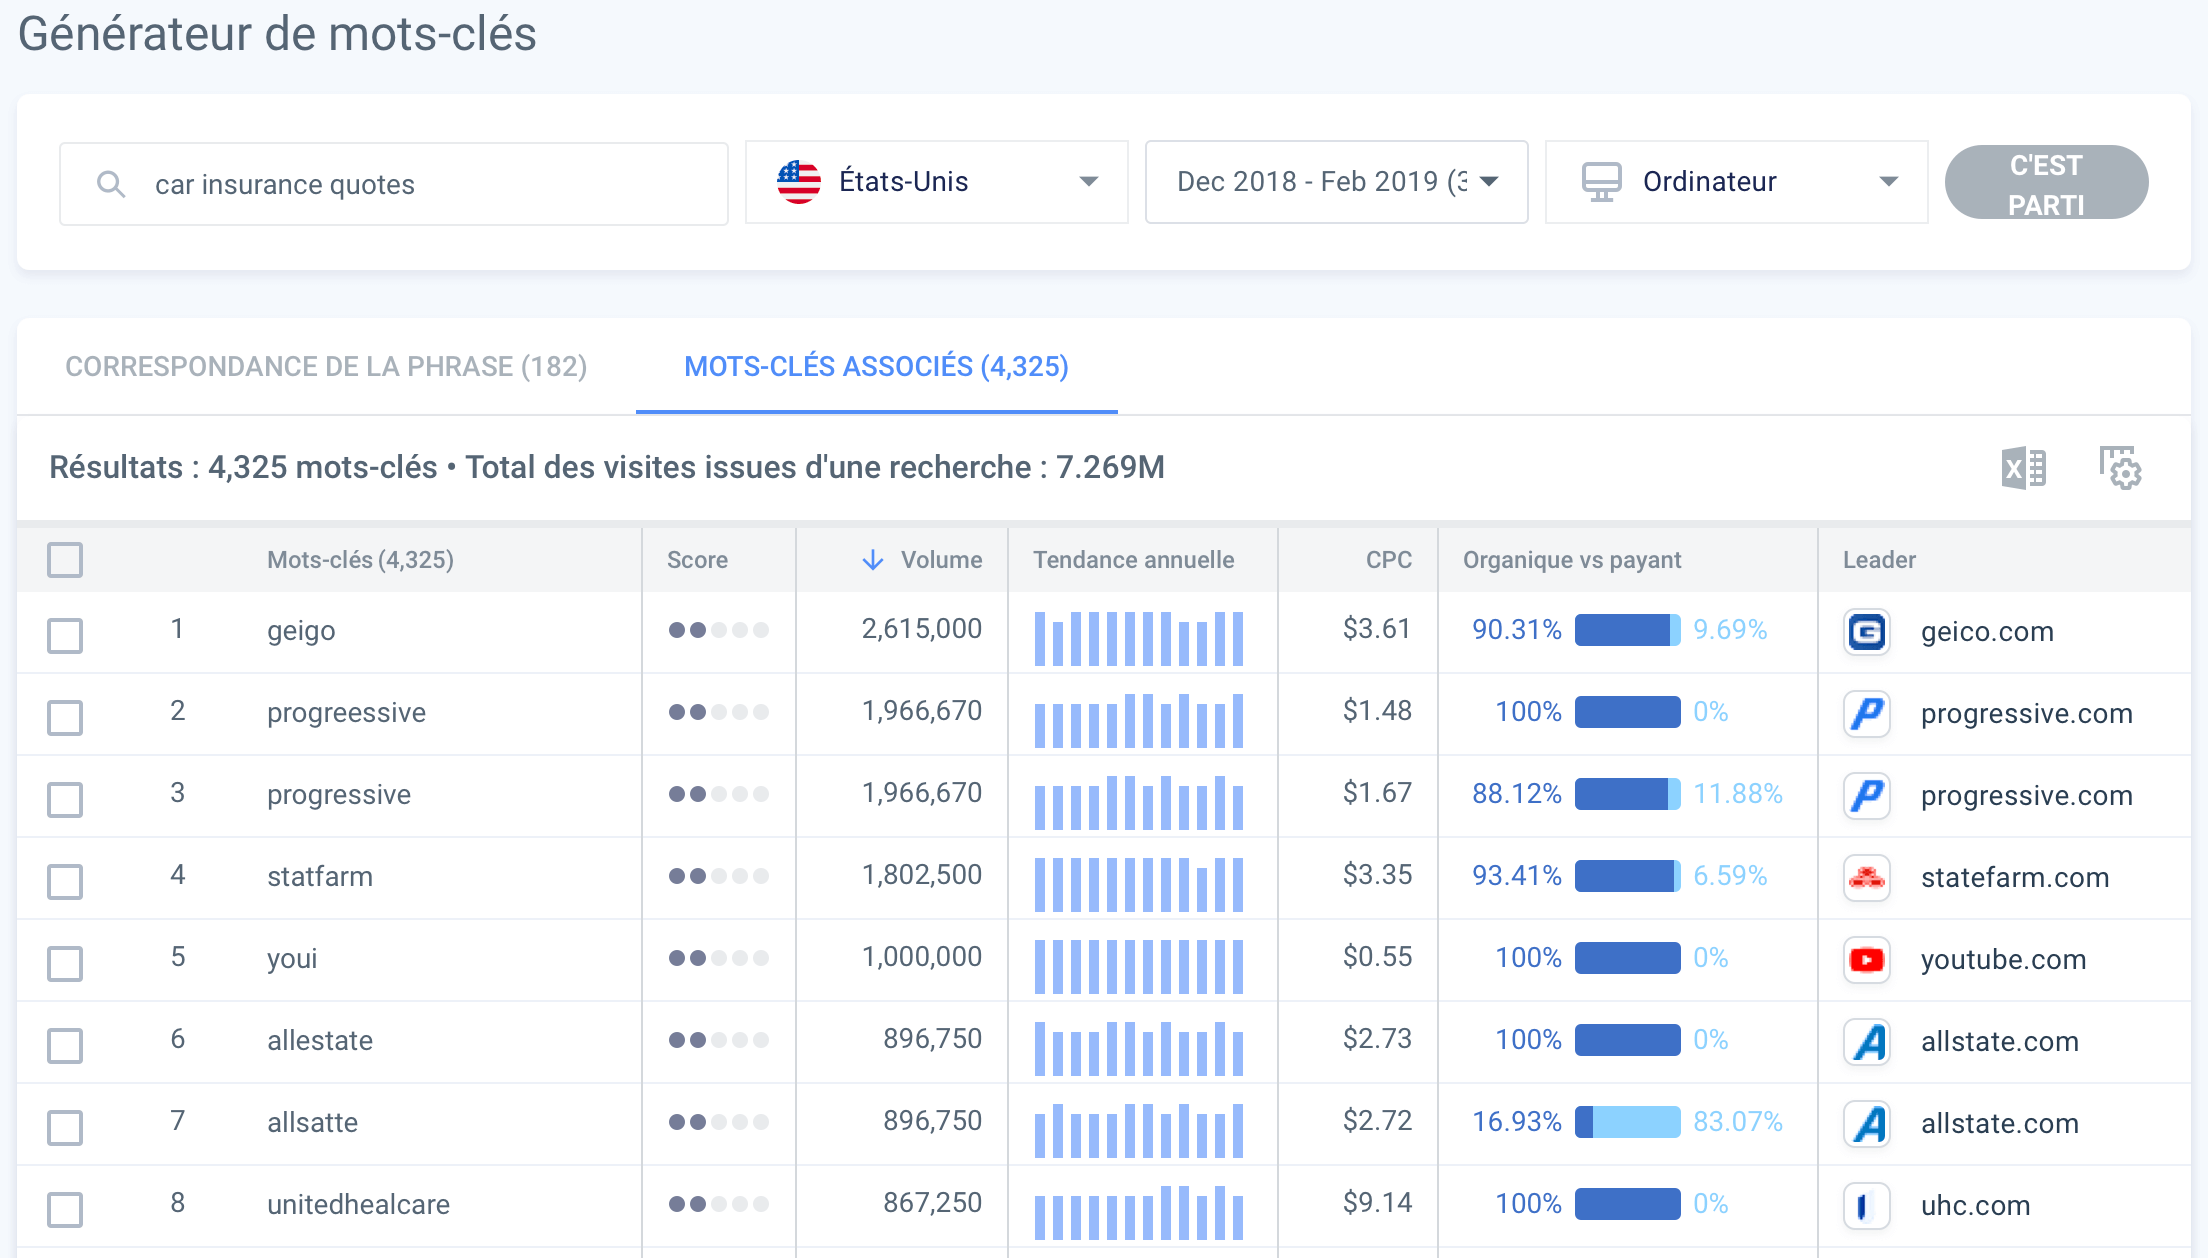The width and height of the screenshot is (2208, 1258).
Task: Select all keywords via header checkbox
Action: tap(65, 560)
